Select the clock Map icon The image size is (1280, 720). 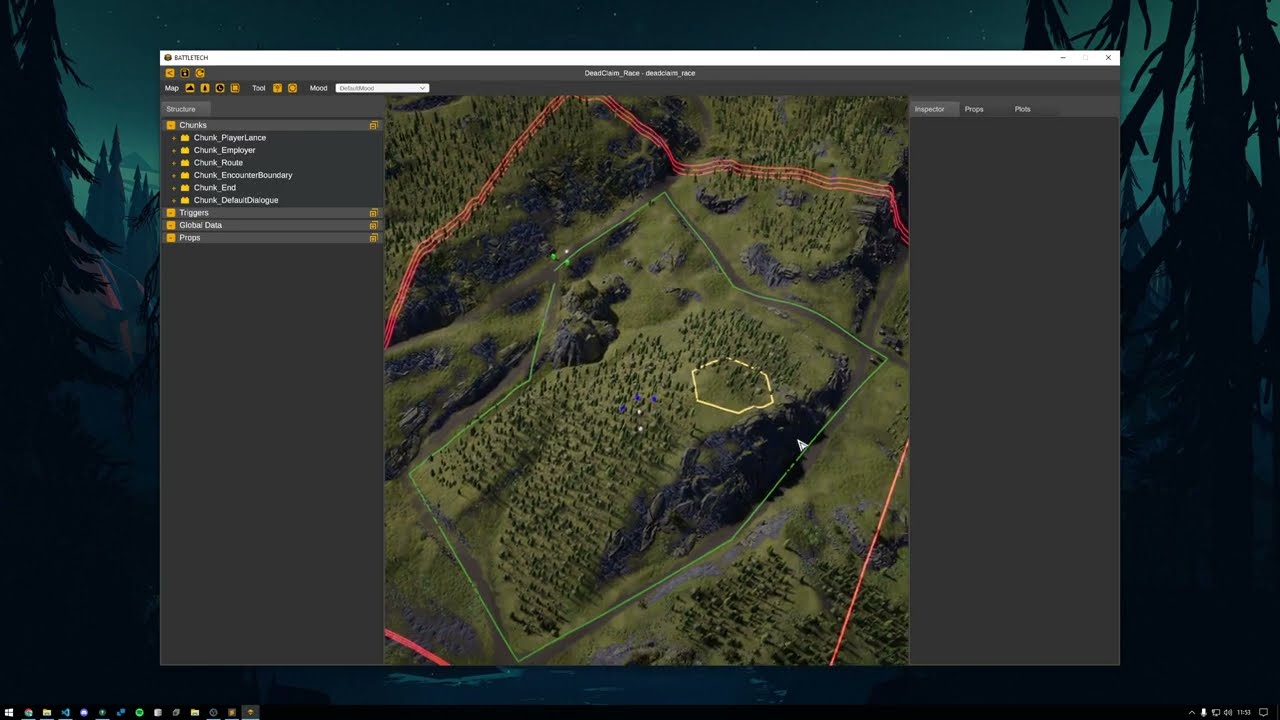coord(220,88)
